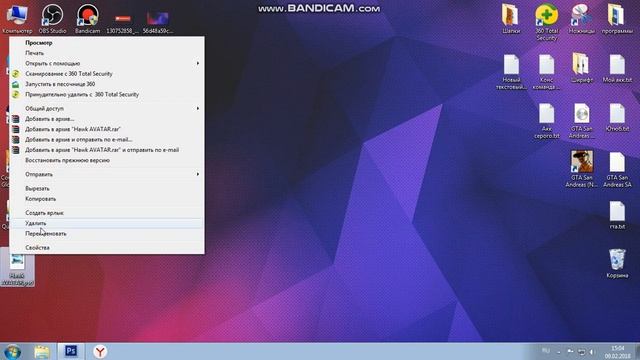640x360 pixels.
Task: Click the RU language indicator in tray
Action: coord(545,351)
